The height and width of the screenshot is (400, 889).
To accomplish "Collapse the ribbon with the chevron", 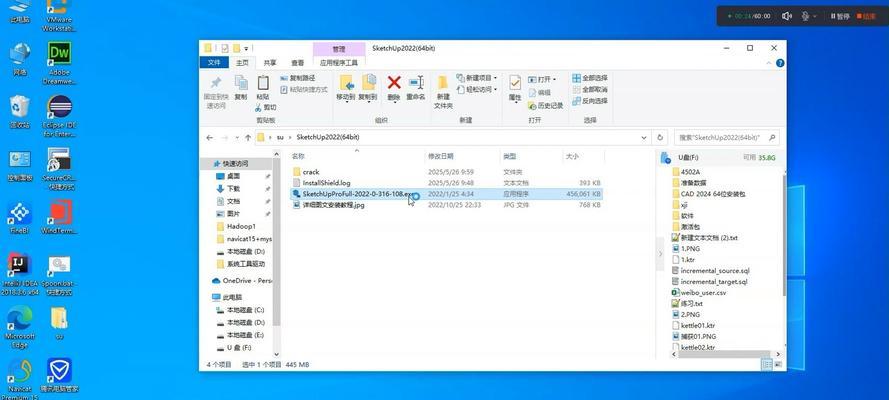I will coord(771,63).
